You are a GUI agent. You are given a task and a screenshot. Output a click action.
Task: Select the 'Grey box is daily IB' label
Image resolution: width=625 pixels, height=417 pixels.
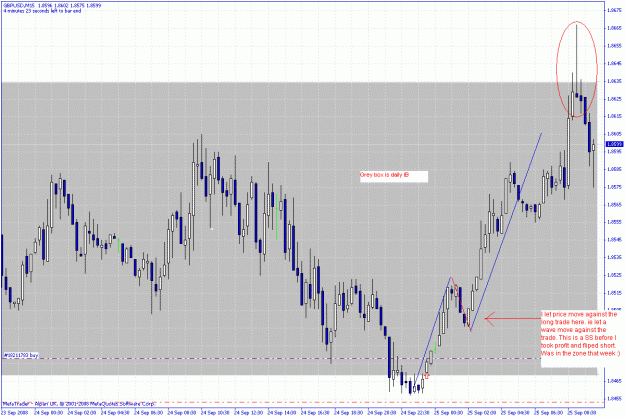pos(384,175)
